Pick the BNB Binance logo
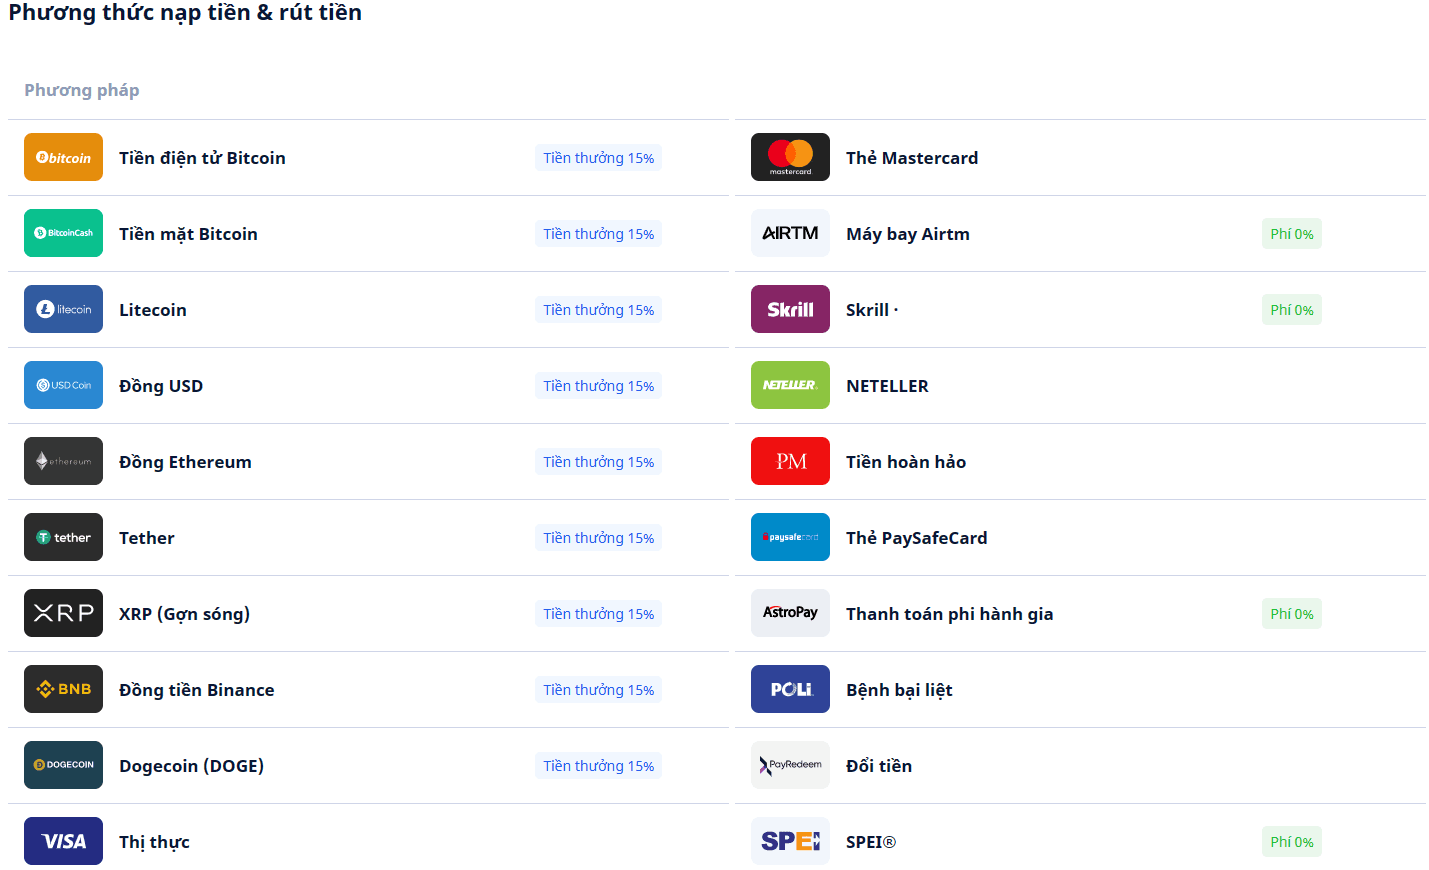 [63, 689]
